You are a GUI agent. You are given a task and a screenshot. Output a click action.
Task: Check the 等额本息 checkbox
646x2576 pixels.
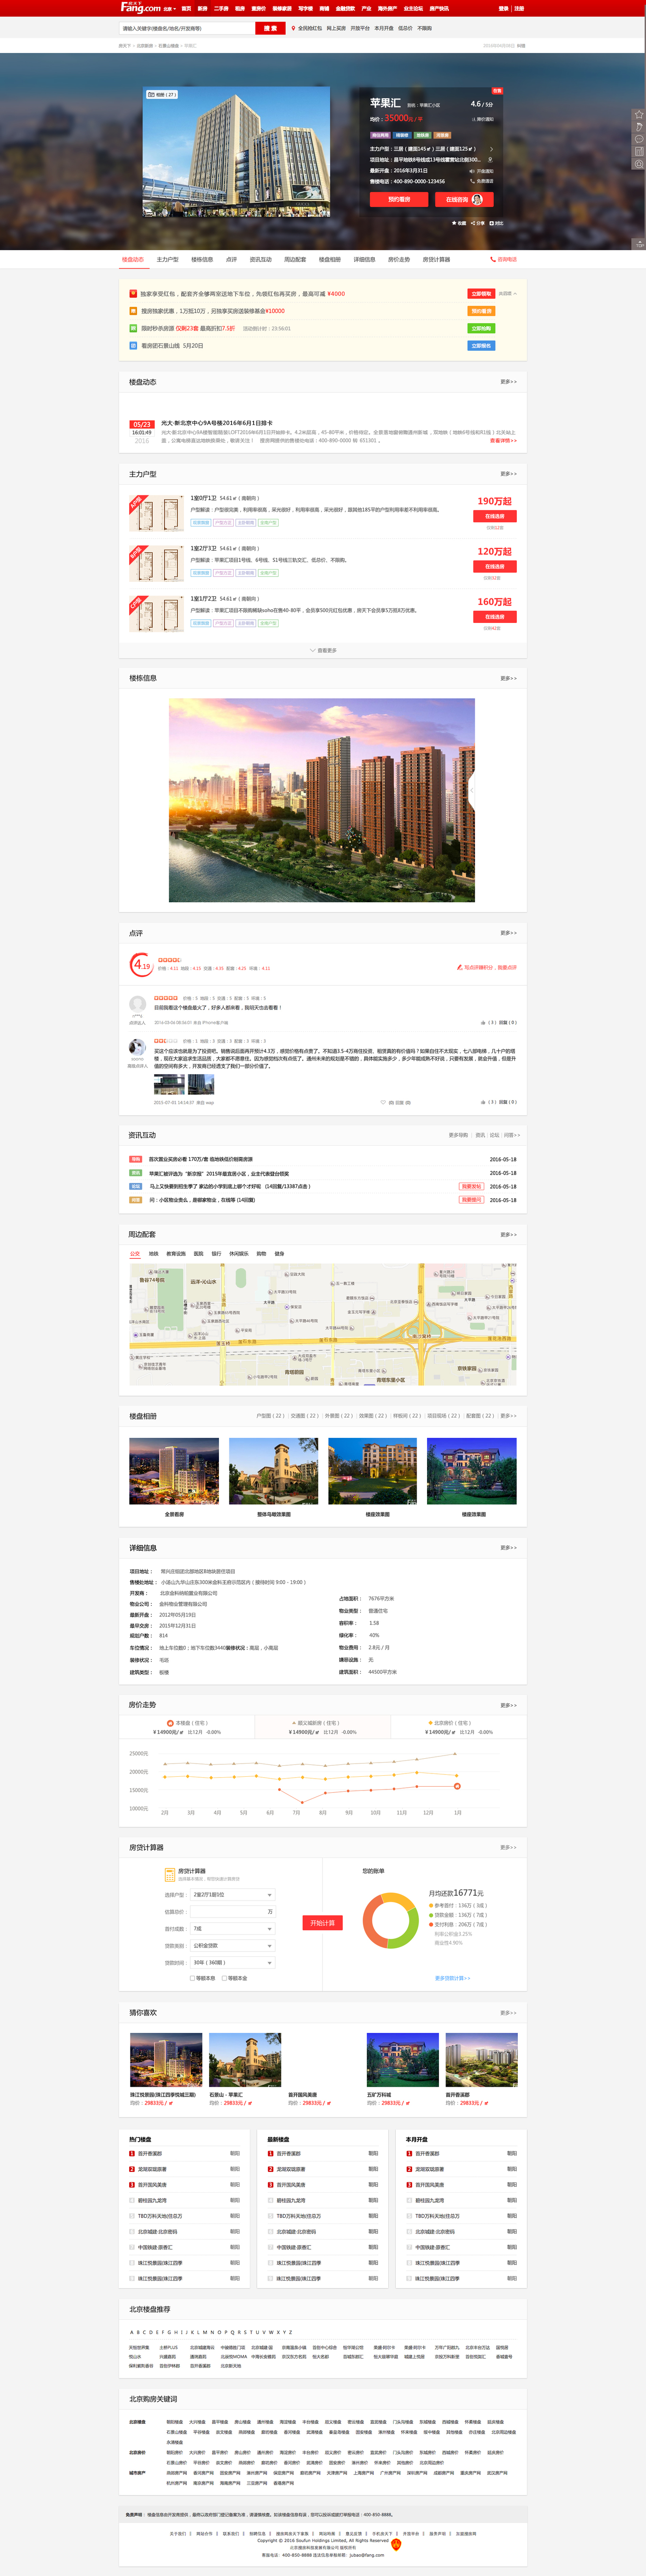192,1978
